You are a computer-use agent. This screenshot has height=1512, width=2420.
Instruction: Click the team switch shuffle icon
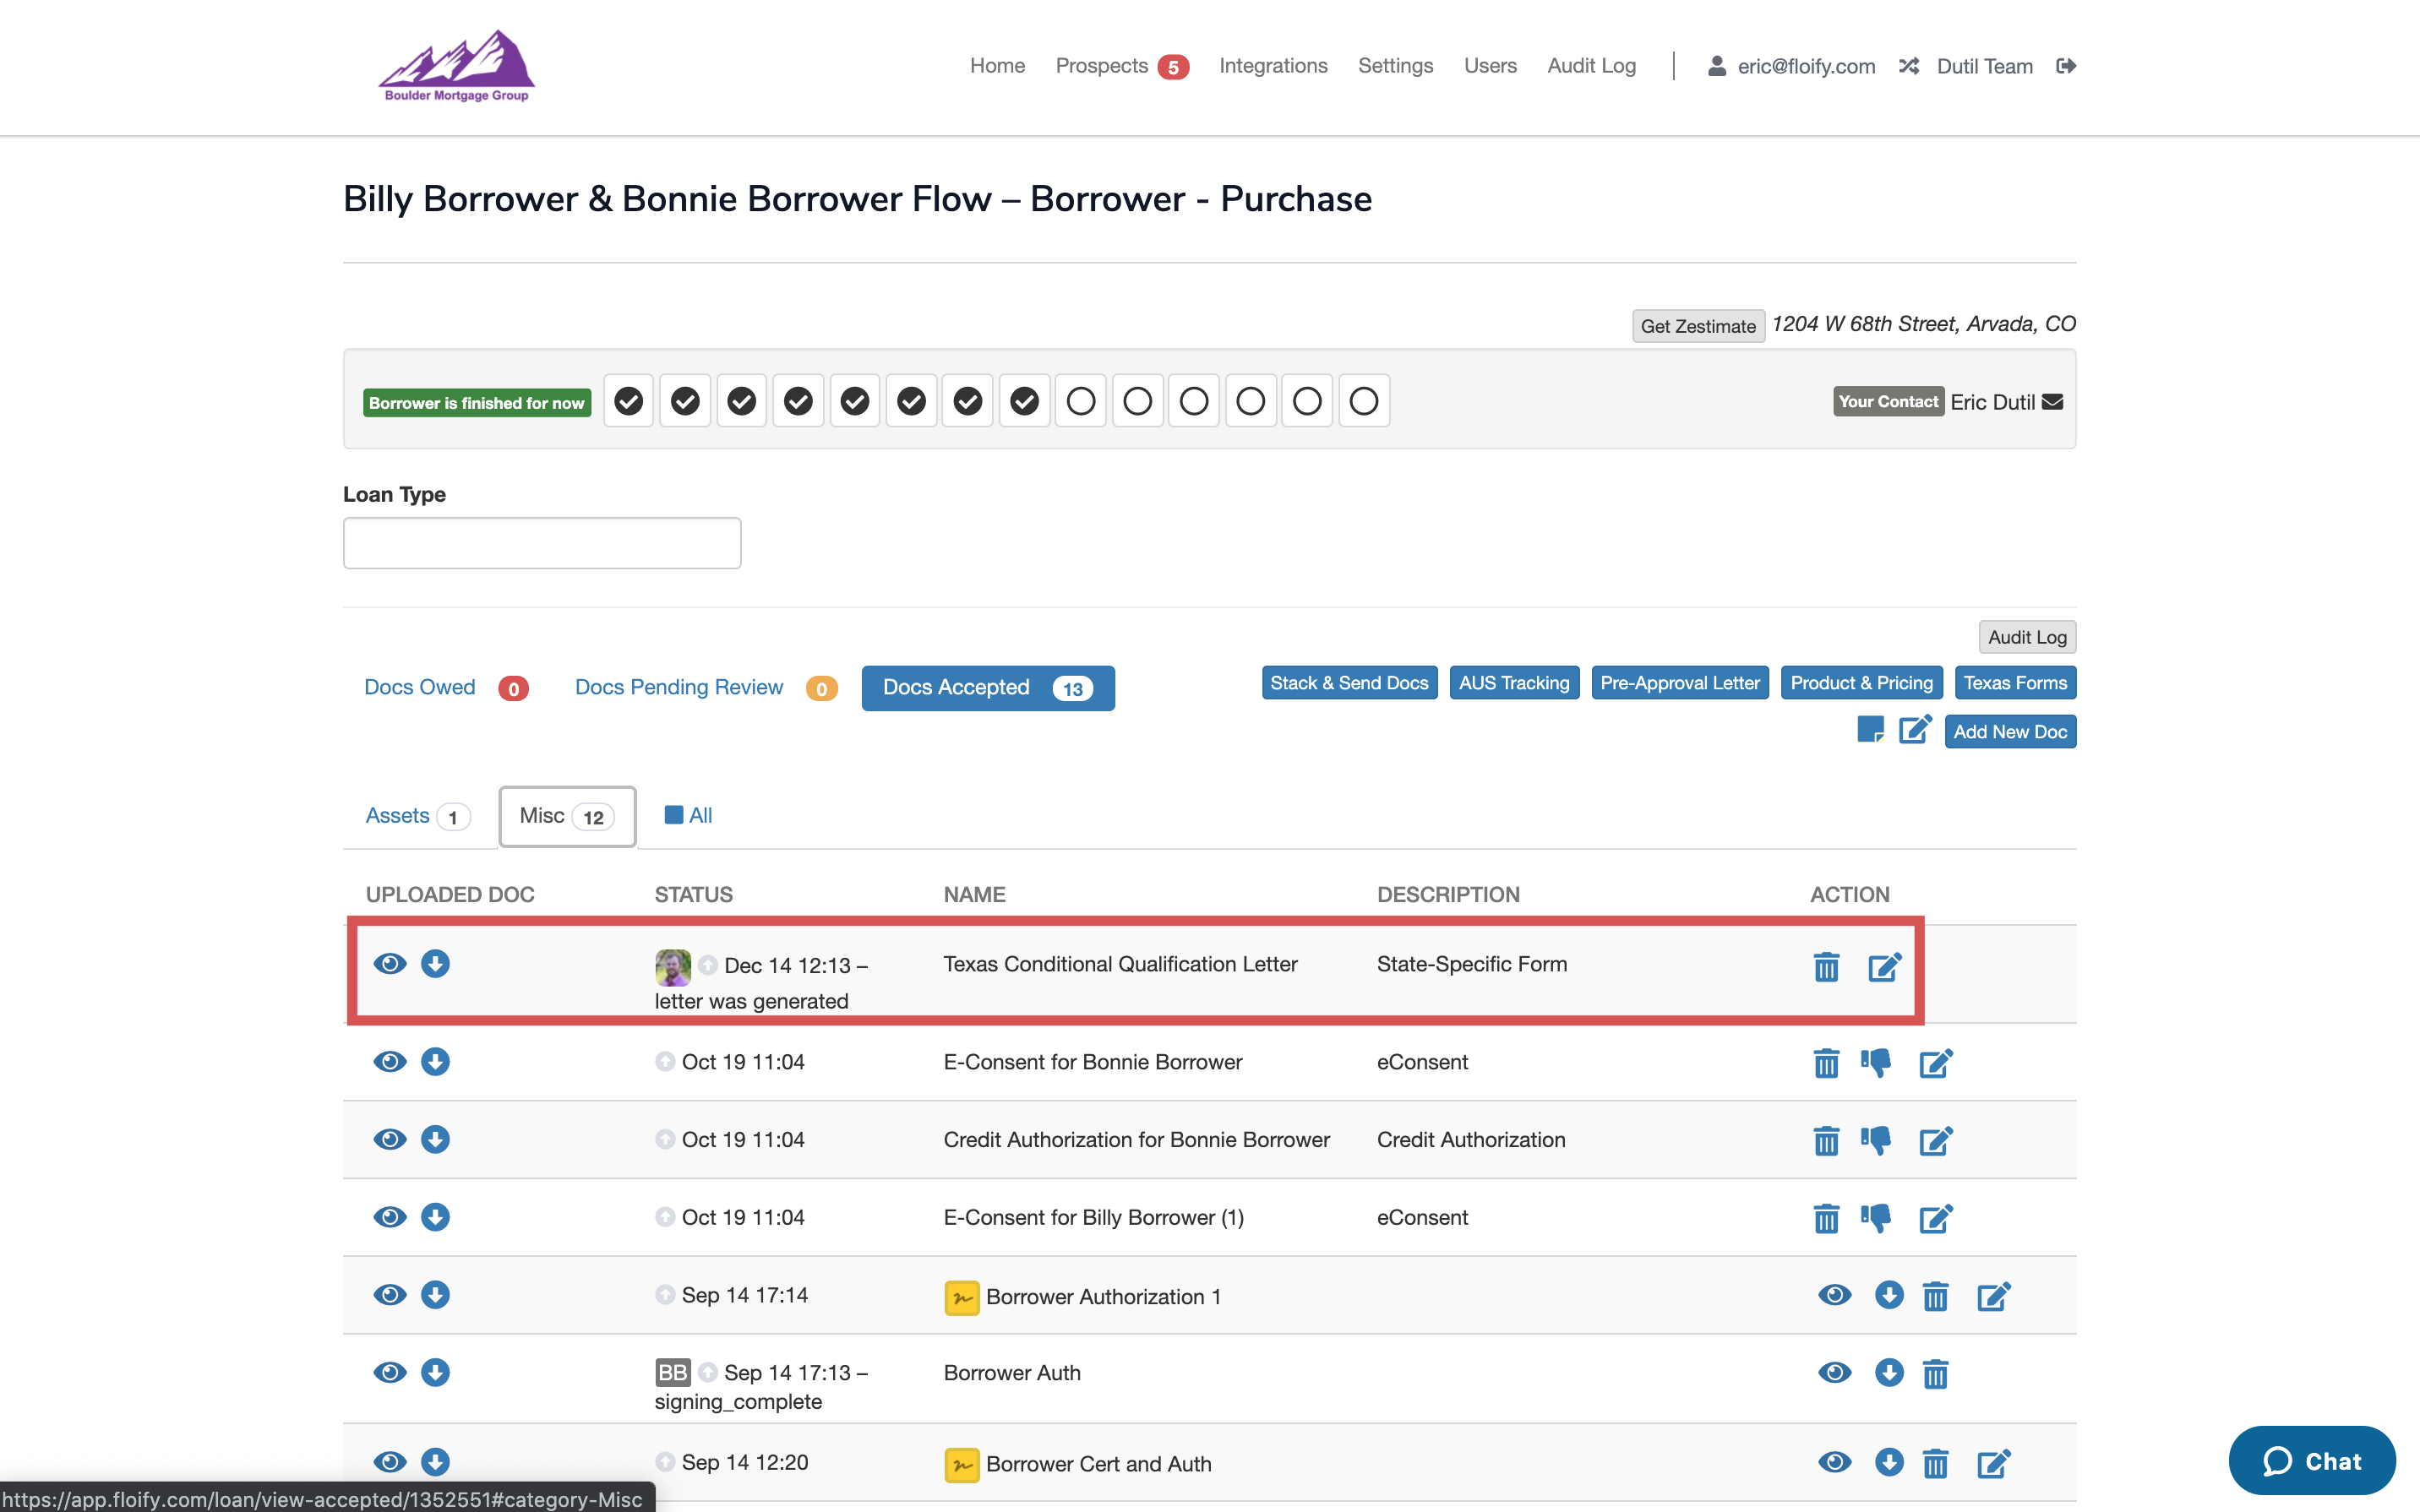tap(1909, 66)
